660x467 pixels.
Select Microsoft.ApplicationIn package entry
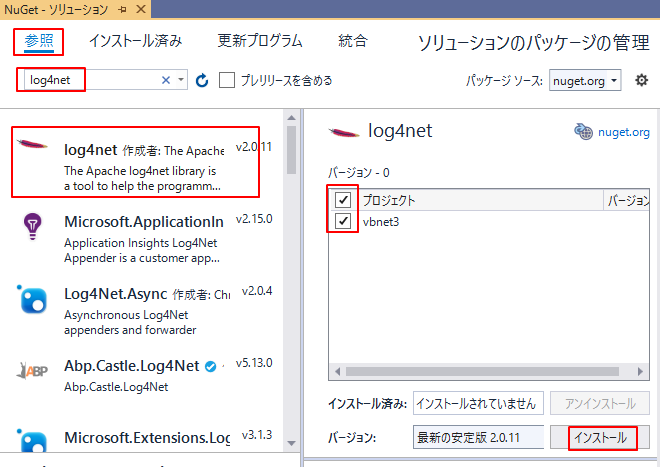click(142, 239)
